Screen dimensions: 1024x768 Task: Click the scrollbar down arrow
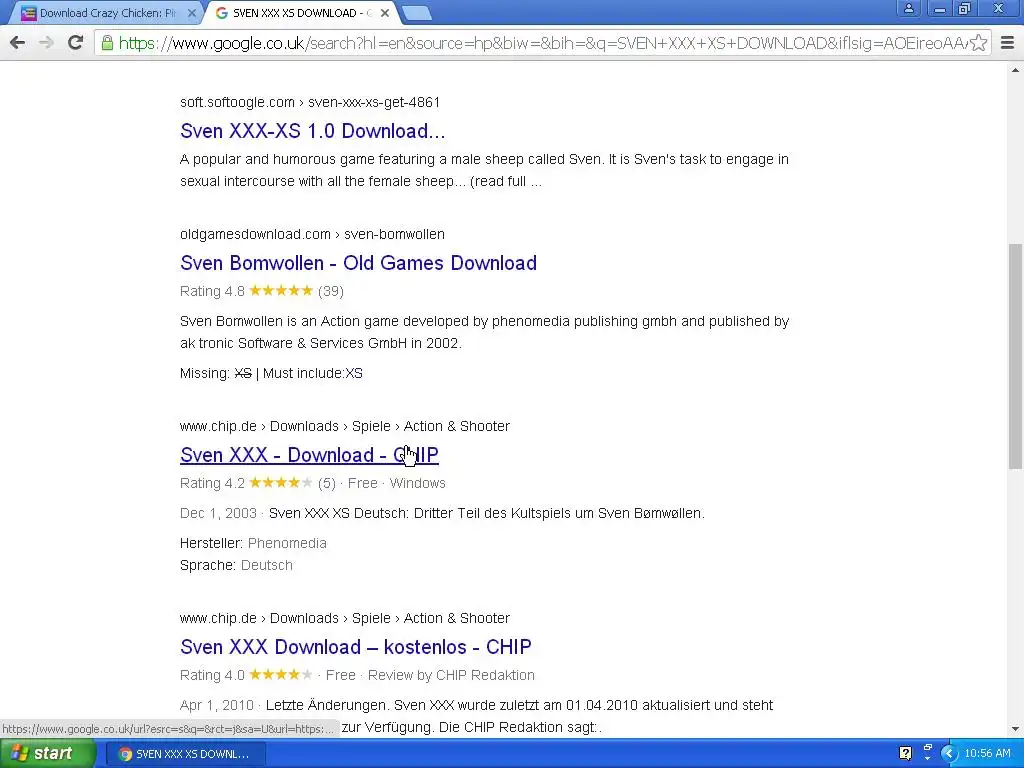1015,729
